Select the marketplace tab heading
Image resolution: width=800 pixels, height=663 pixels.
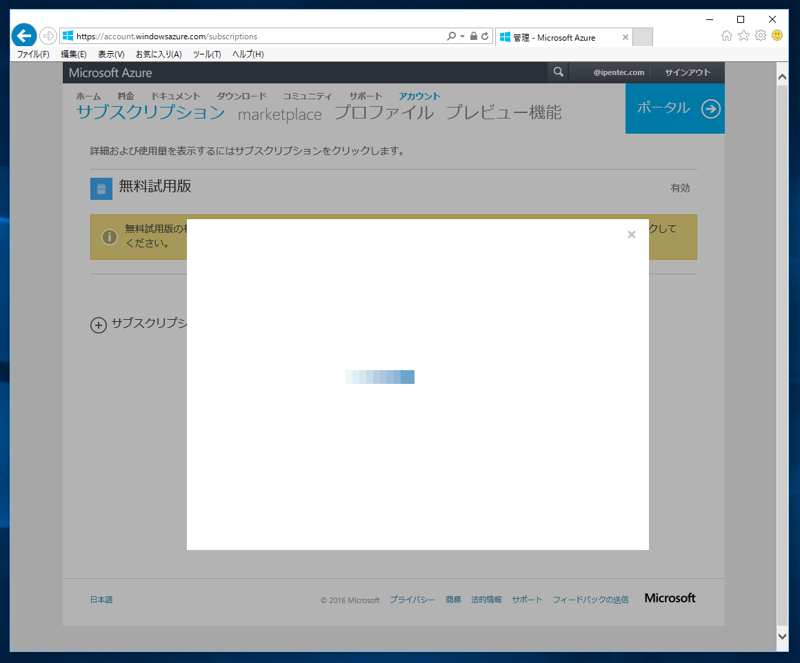tap(280, 114)
